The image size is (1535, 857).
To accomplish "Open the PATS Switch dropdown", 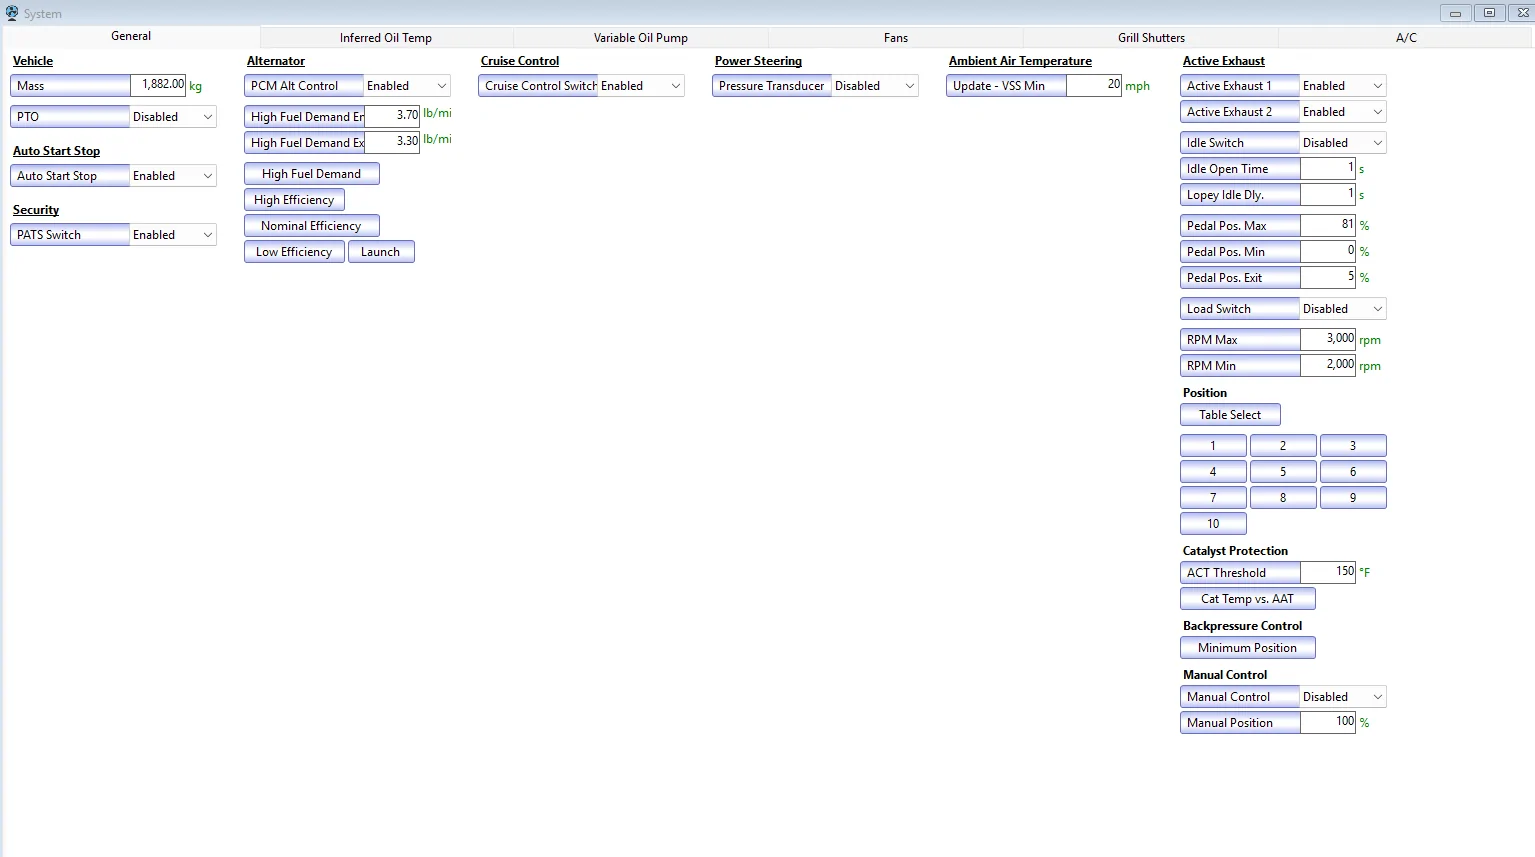I will [173, 235].
